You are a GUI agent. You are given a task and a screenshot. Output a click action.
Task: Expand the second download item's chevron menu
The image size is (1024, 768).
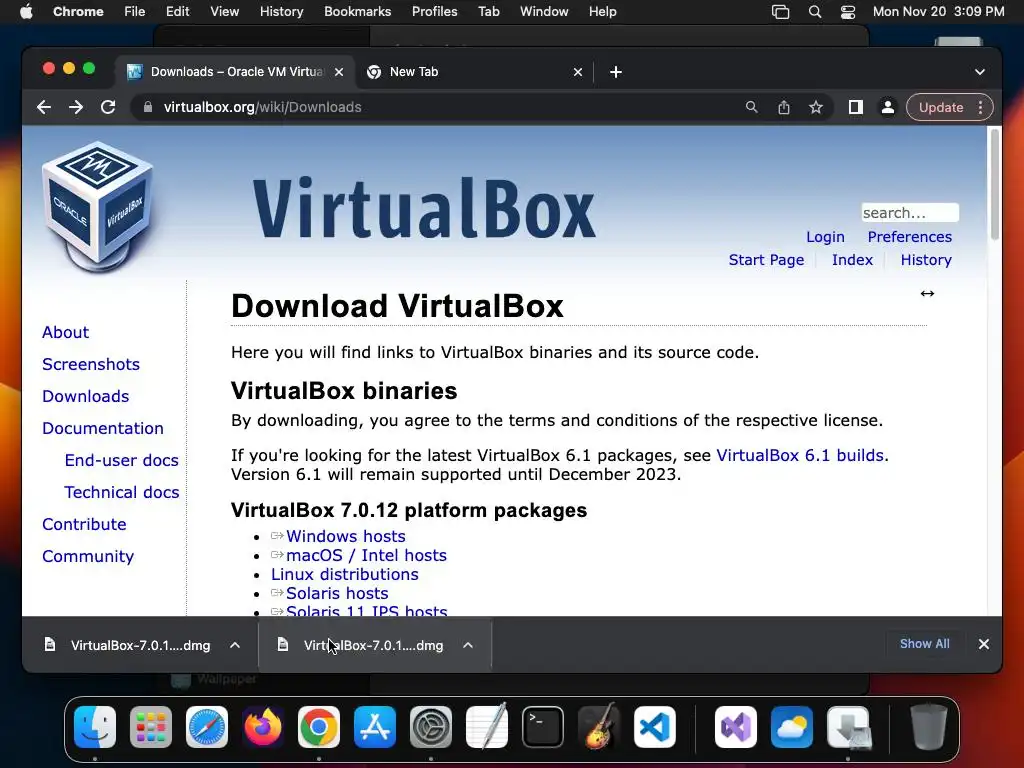point(468,645)
